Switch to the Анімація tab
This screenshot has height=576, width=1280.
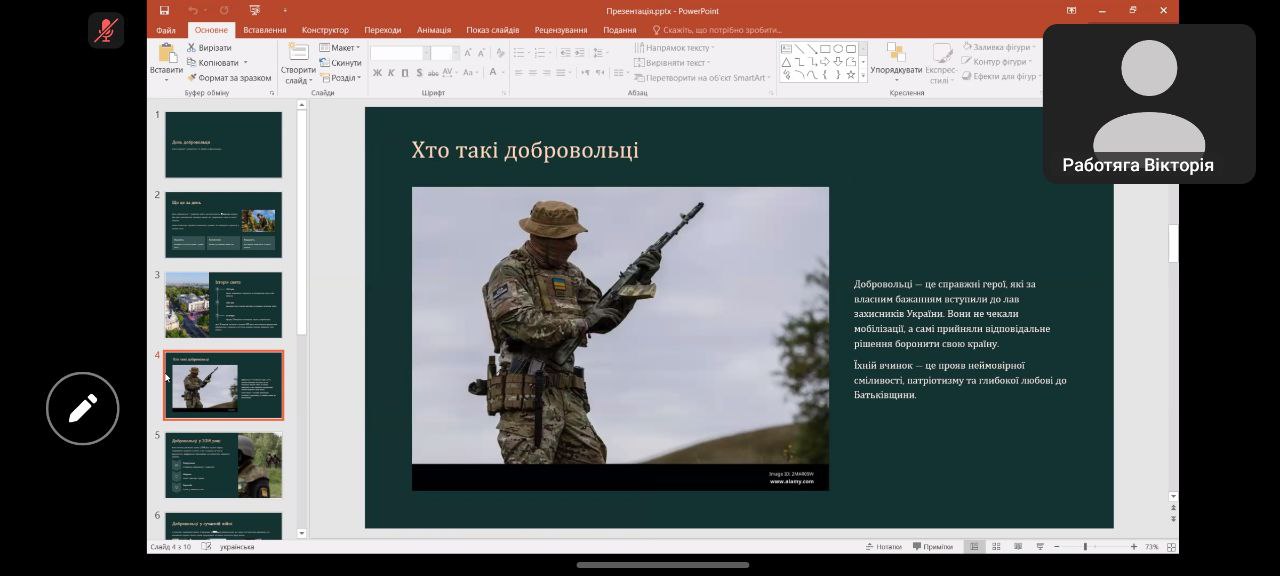point(433,30)
